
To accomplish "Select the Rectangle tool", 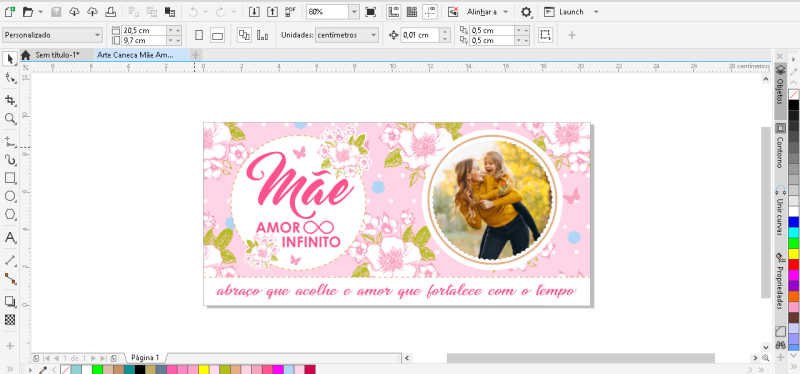I will [x=10, y=178].
